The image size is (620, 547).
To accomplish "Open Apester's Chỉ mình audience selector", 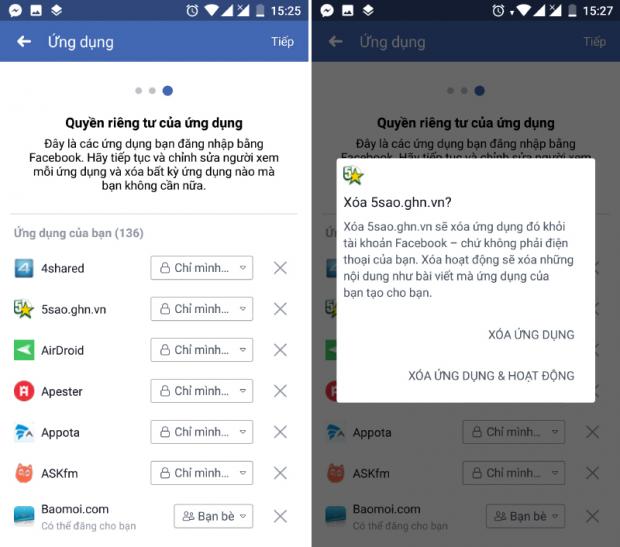I will (x=202, y=391).
